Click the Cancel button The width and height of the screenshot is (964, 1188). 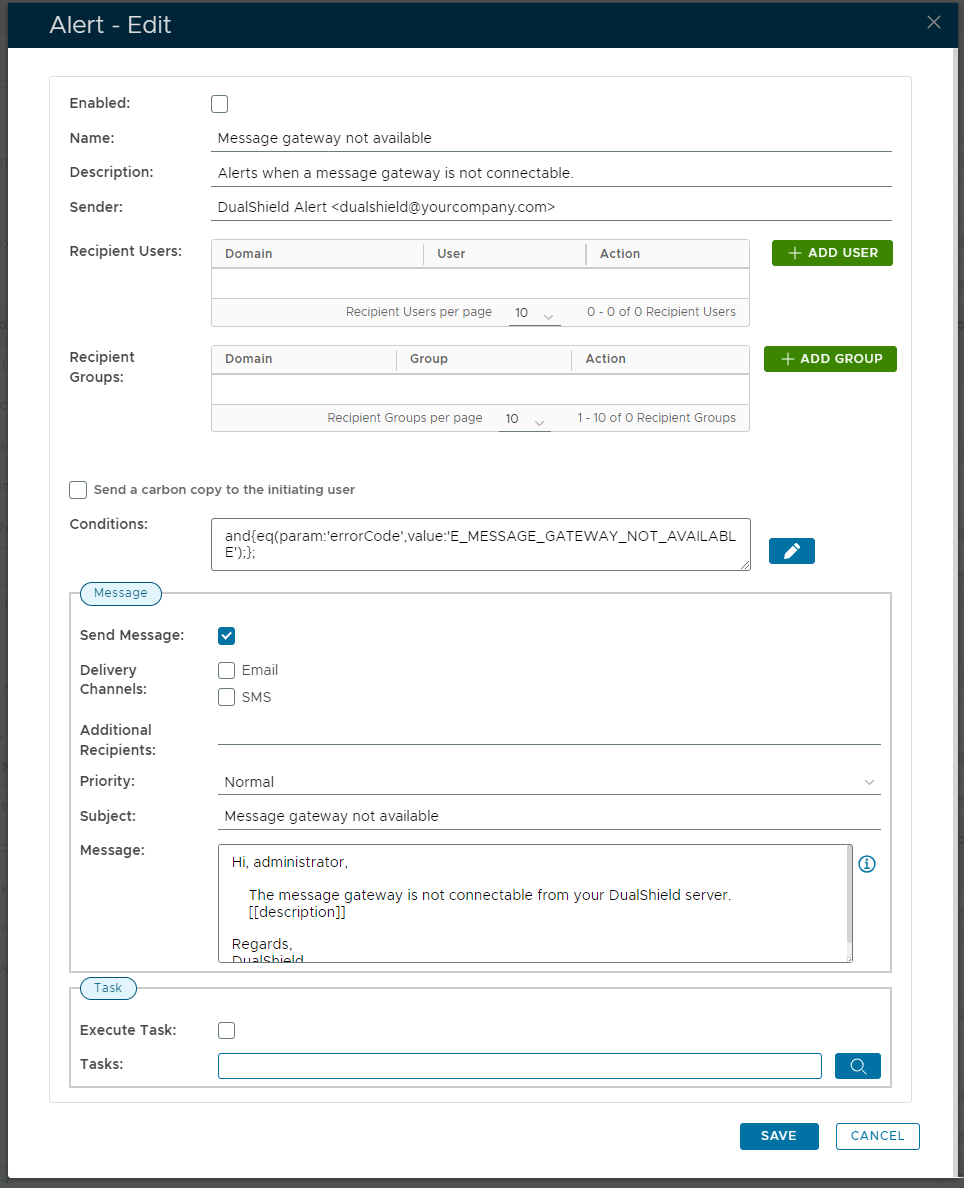(877, 1136)
